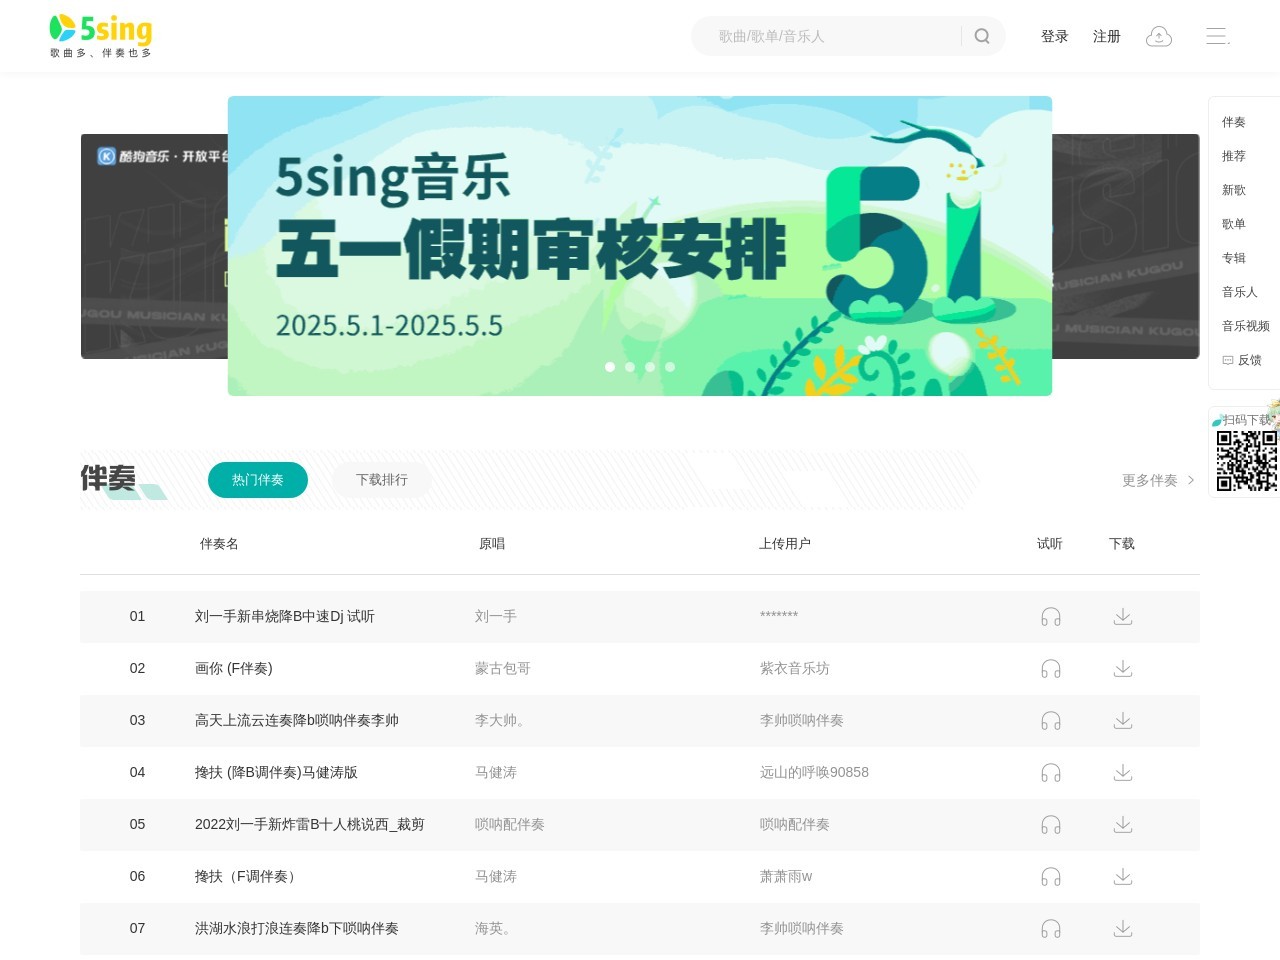The height and width of the screenshot is (960, 1280).
Task: Select the third carousel indicator dot
Action: click(x=650, y=367)
